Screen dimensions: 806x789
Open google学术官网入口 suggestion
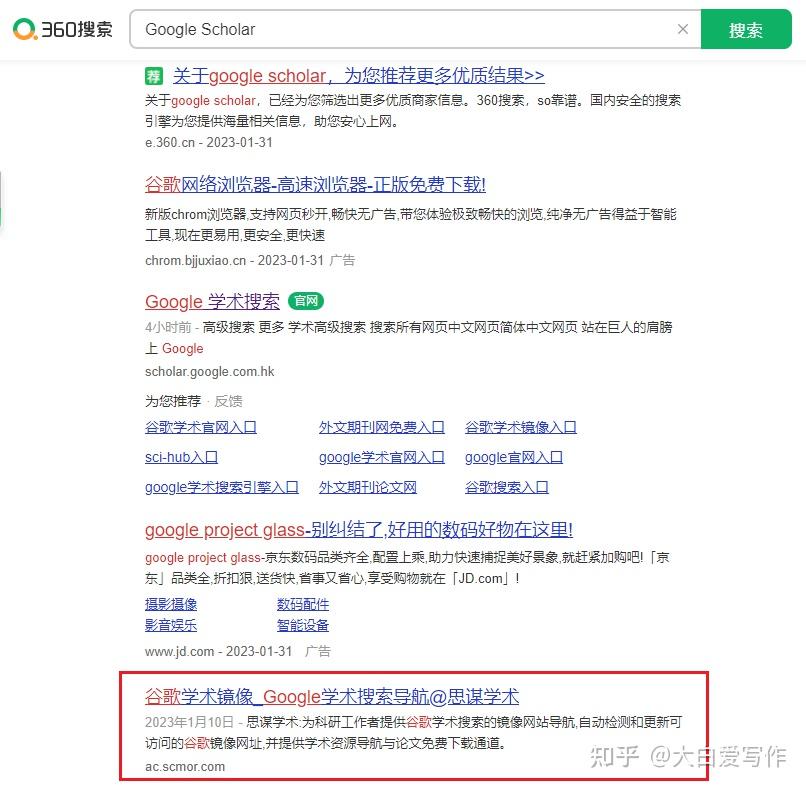click(x=381, y=457)
